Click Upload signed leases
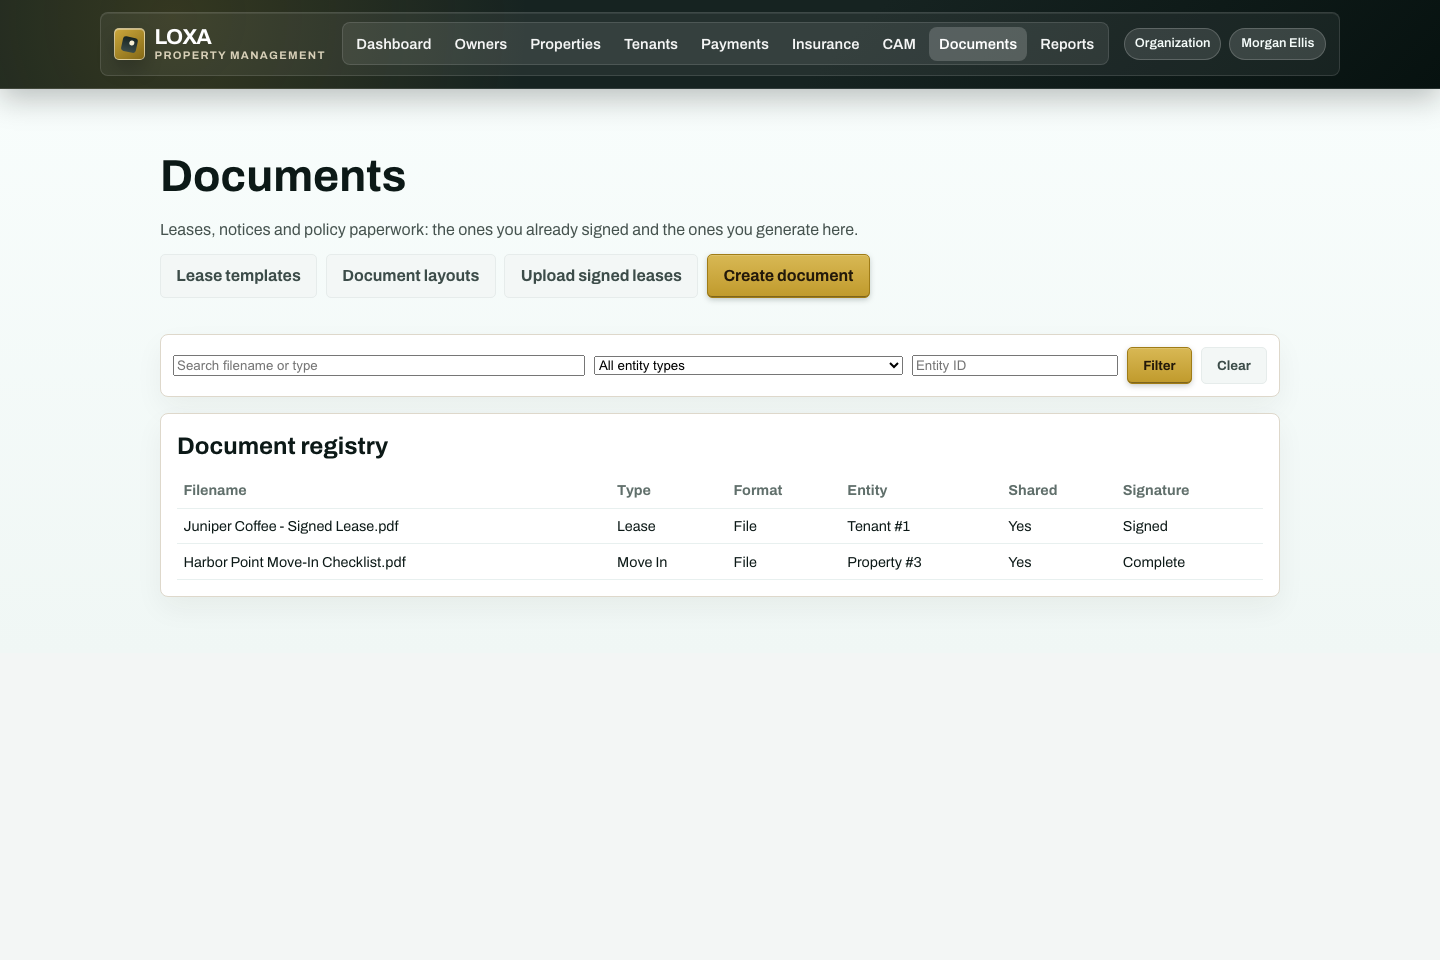 (x=601, y=276)
